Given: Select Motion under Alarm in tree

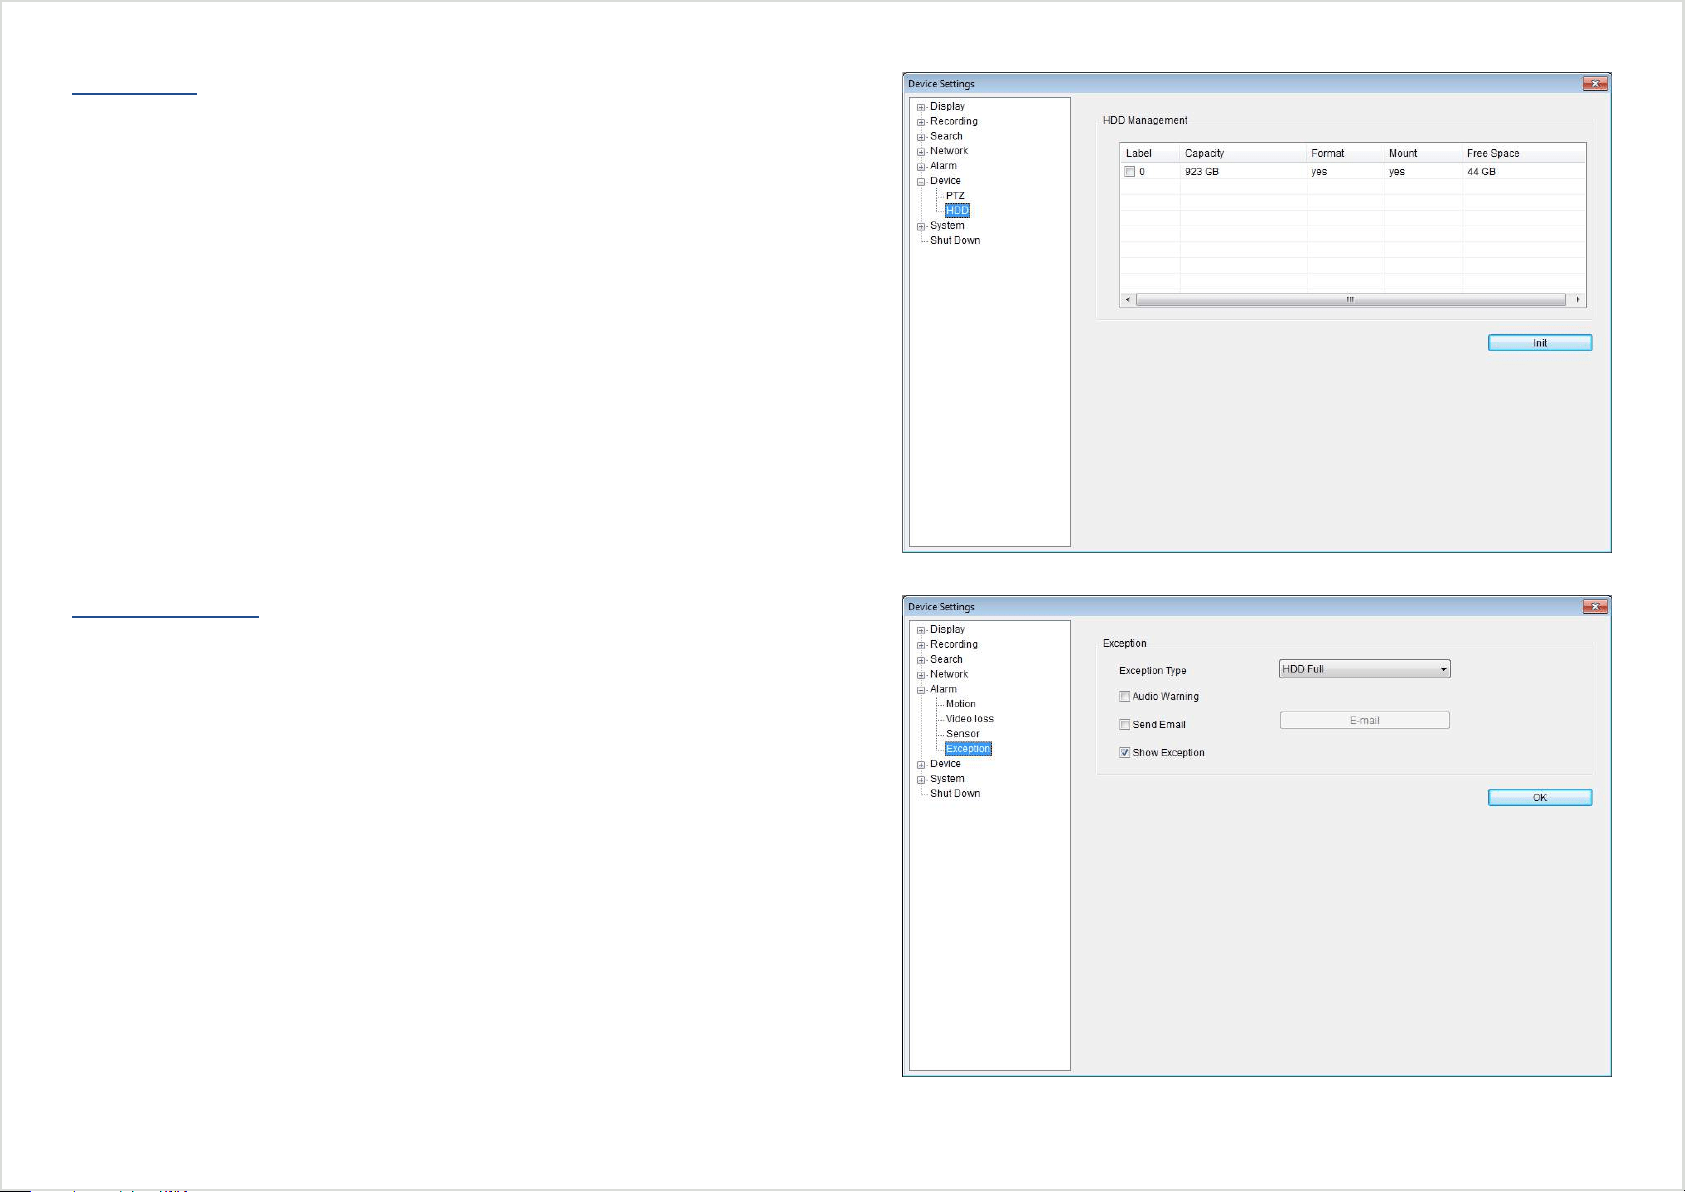Looking at the screenshot, I should point(960,704).
